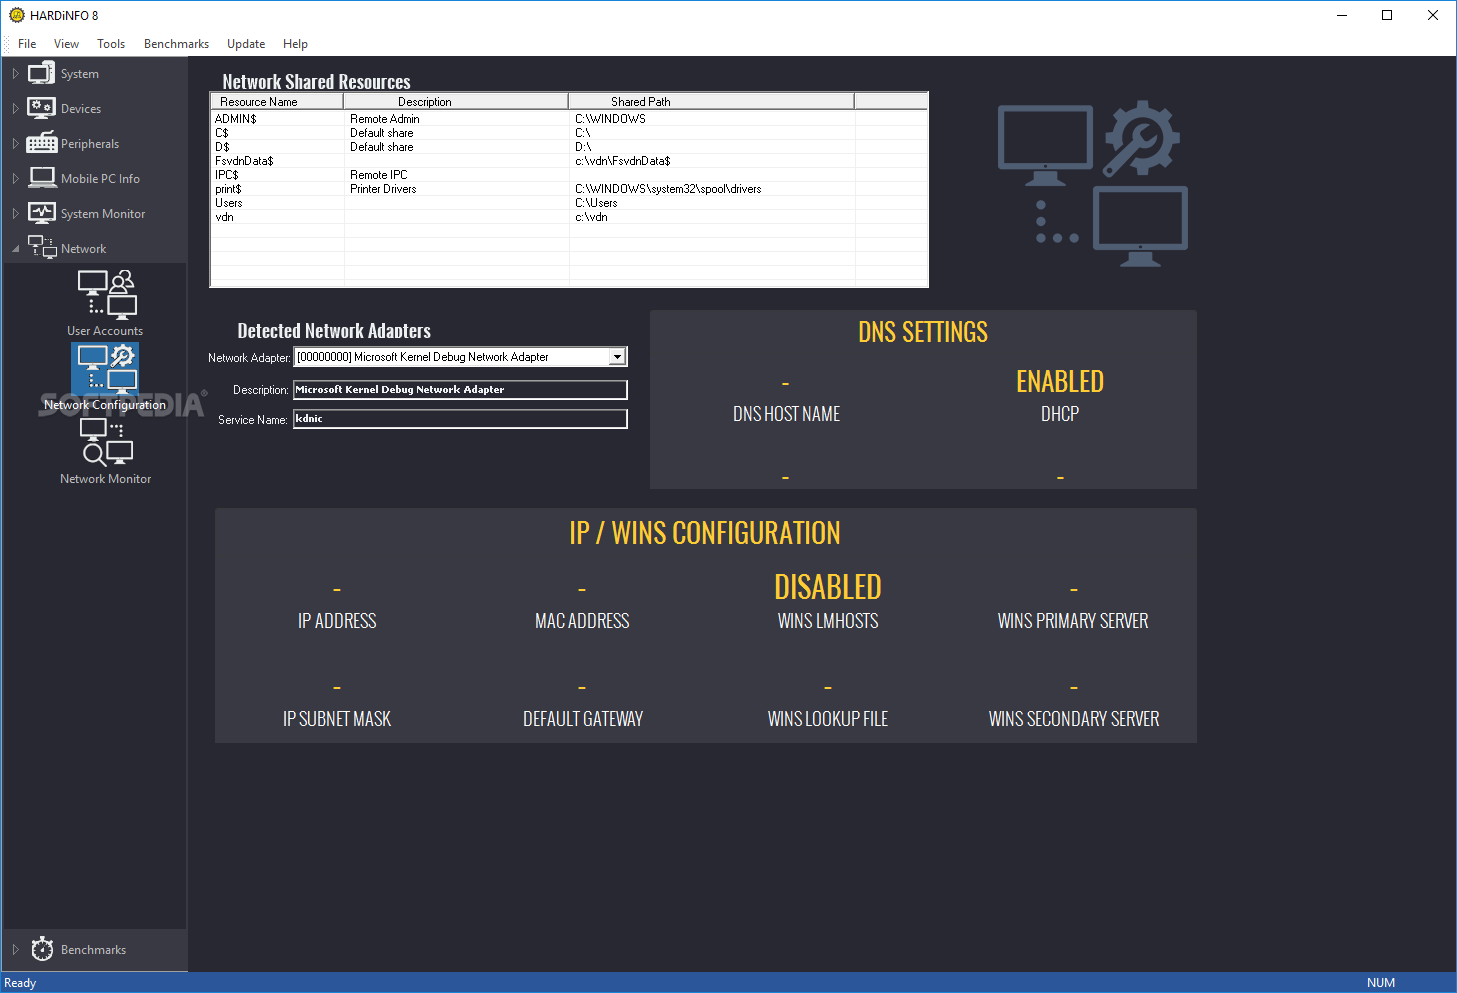Click the Mobile PC Info label
This screenshot has width=1457, height=993.
(100, 179)
